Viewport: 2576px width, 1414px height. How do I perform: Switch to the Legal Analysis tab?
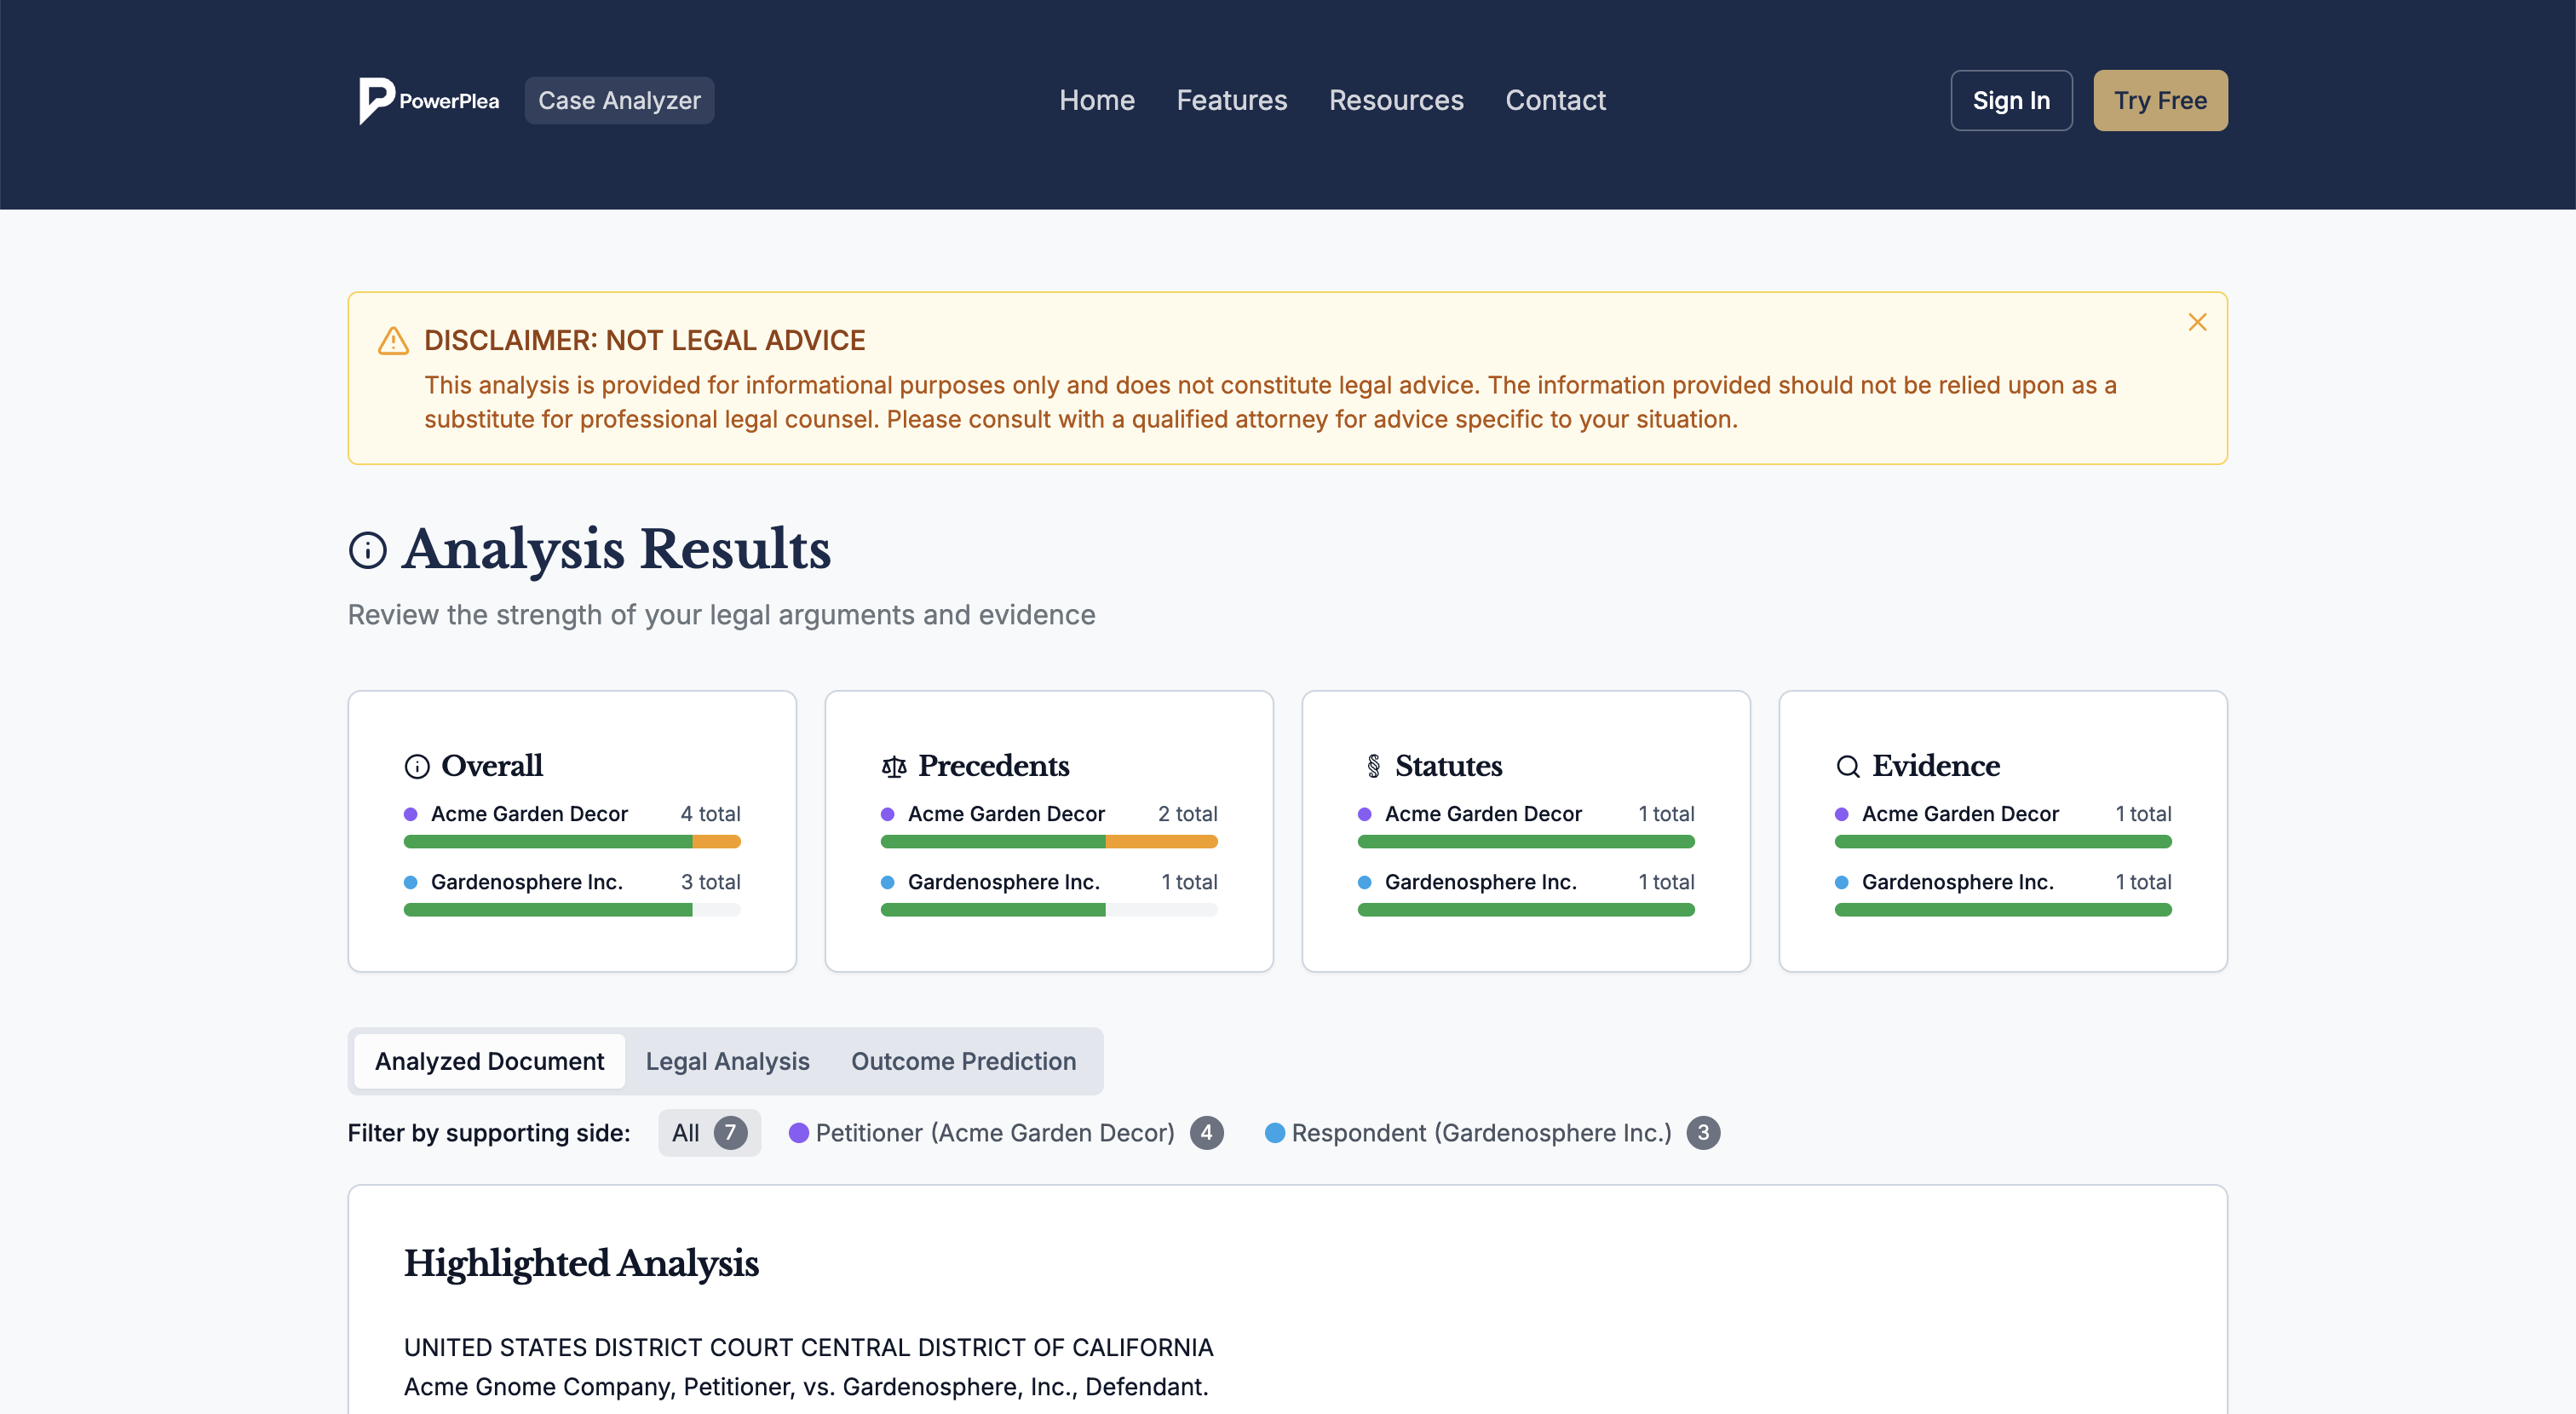click(727, 1061)
